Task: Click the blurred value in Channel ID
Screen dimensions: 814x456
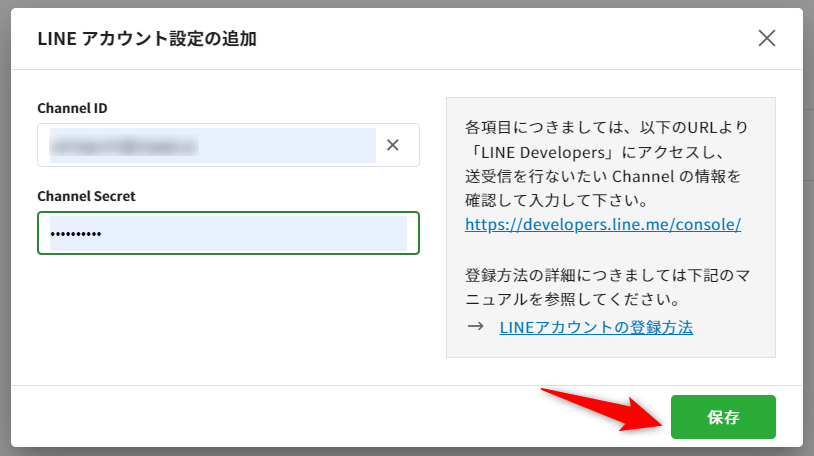Action: click(x=125, y=146)
